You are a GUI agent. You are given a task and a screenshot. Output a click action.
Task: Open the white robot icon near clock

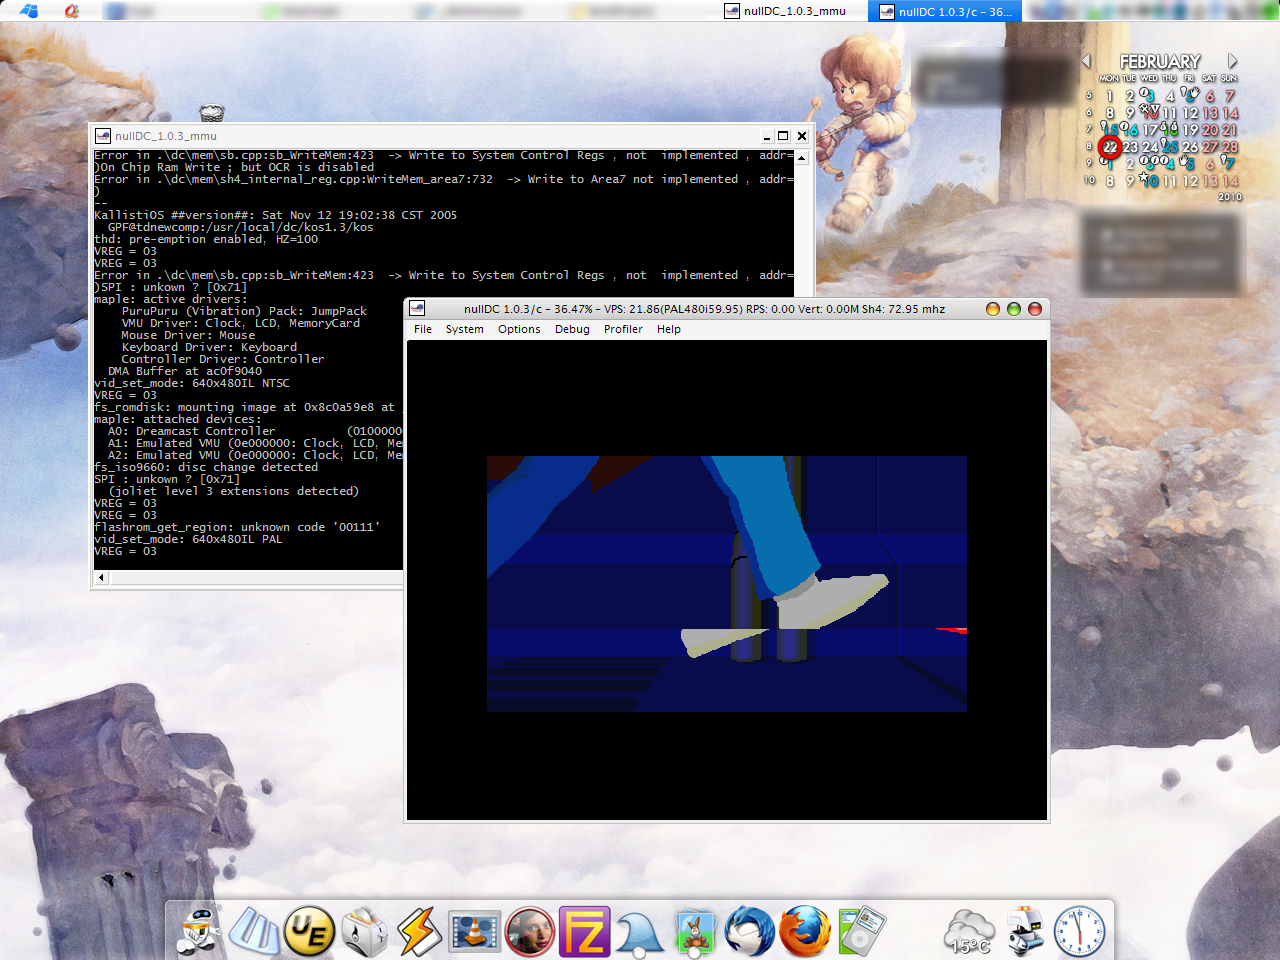[1025, 931]
